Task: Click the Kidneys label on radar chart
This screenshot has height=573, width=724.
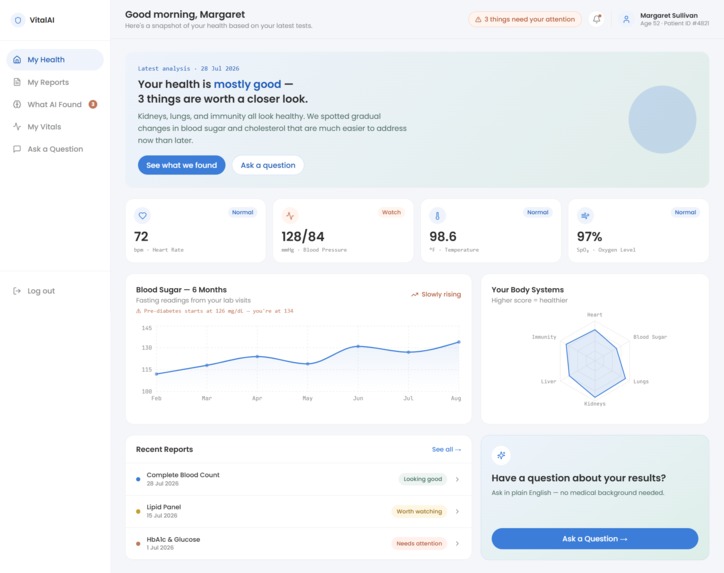Action: (x=595, y=404)
